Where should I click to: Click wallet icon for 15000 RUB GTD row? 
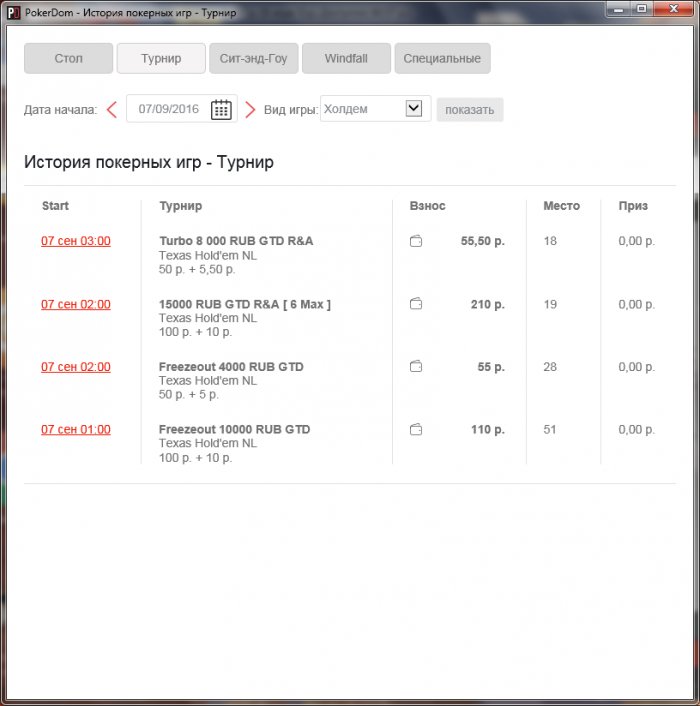click(x=416, y=304)
